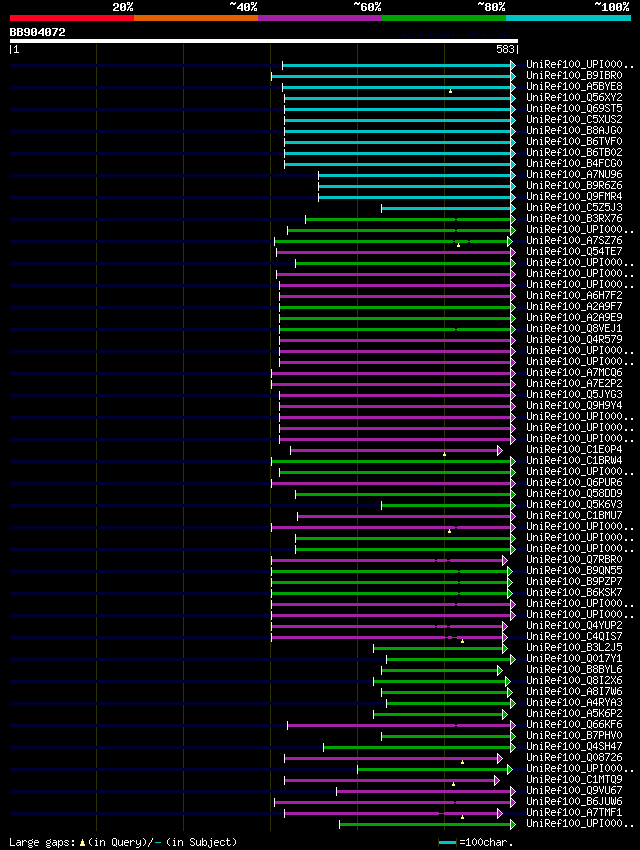640x850 pixels.
Task: Open hit UniRef100_C5XUS2 label
Action: pyautogui.click(x=574, y=119)
